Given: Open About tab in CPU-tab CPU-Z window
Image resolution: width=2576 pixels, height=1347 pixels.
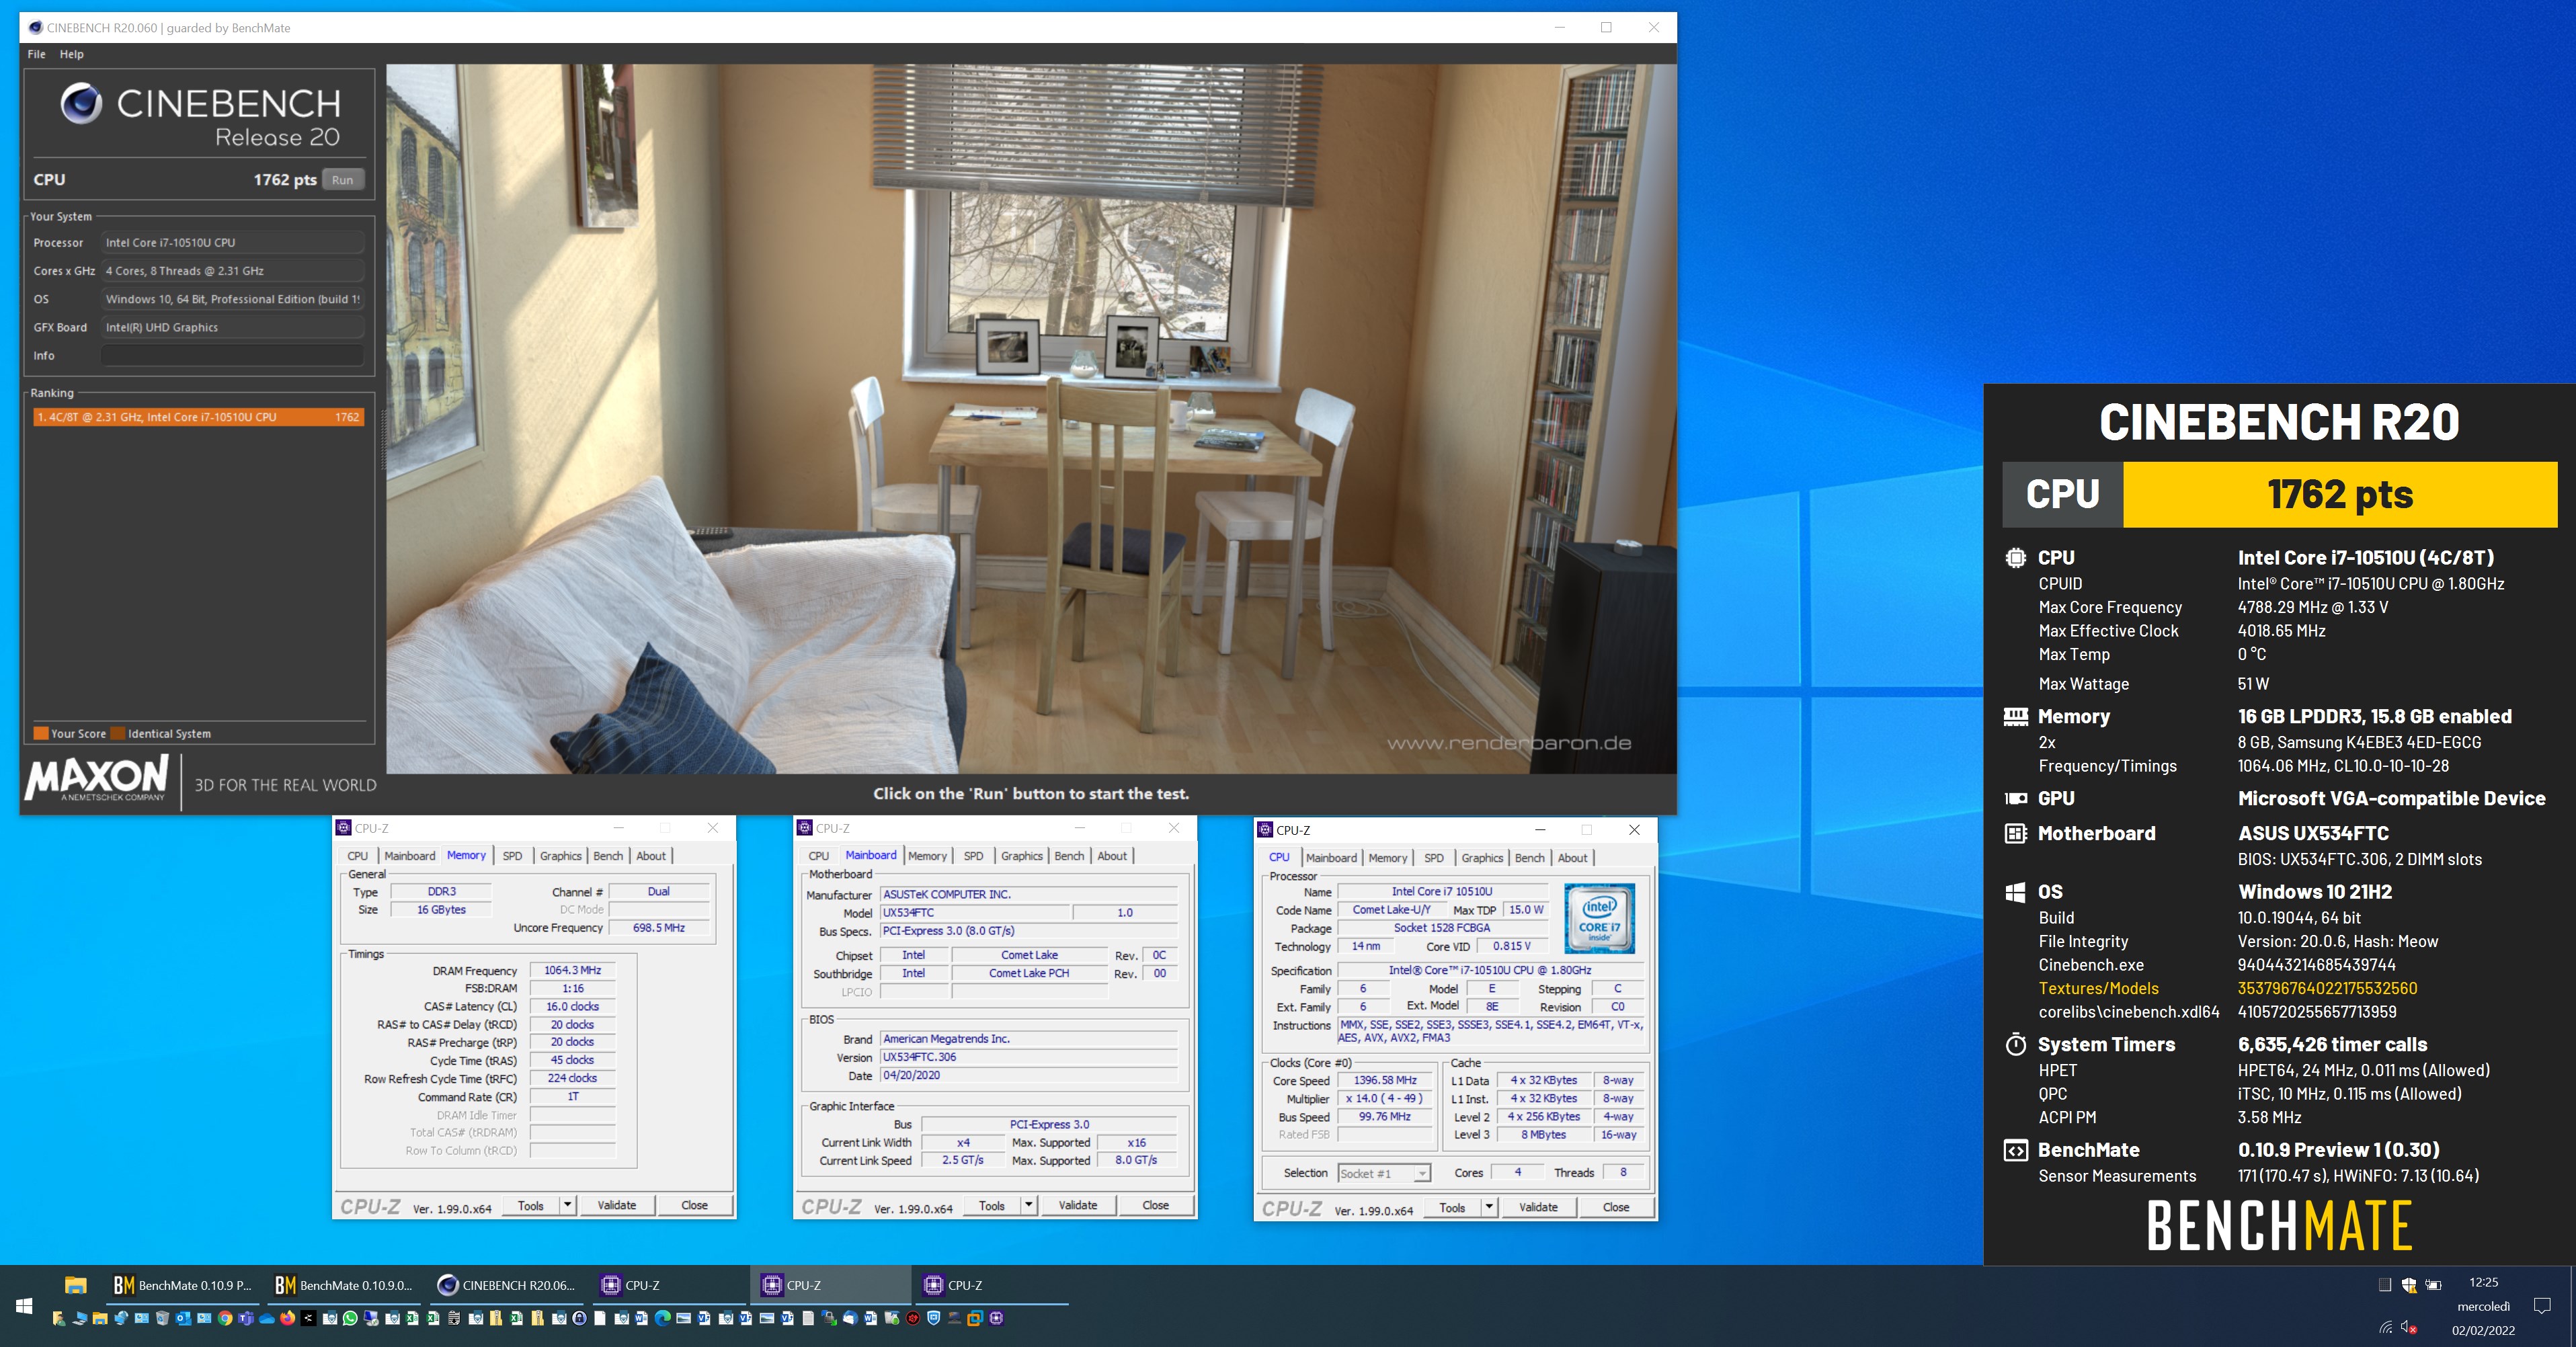Looking at the screenshot, I should [x=1572, y=858].
